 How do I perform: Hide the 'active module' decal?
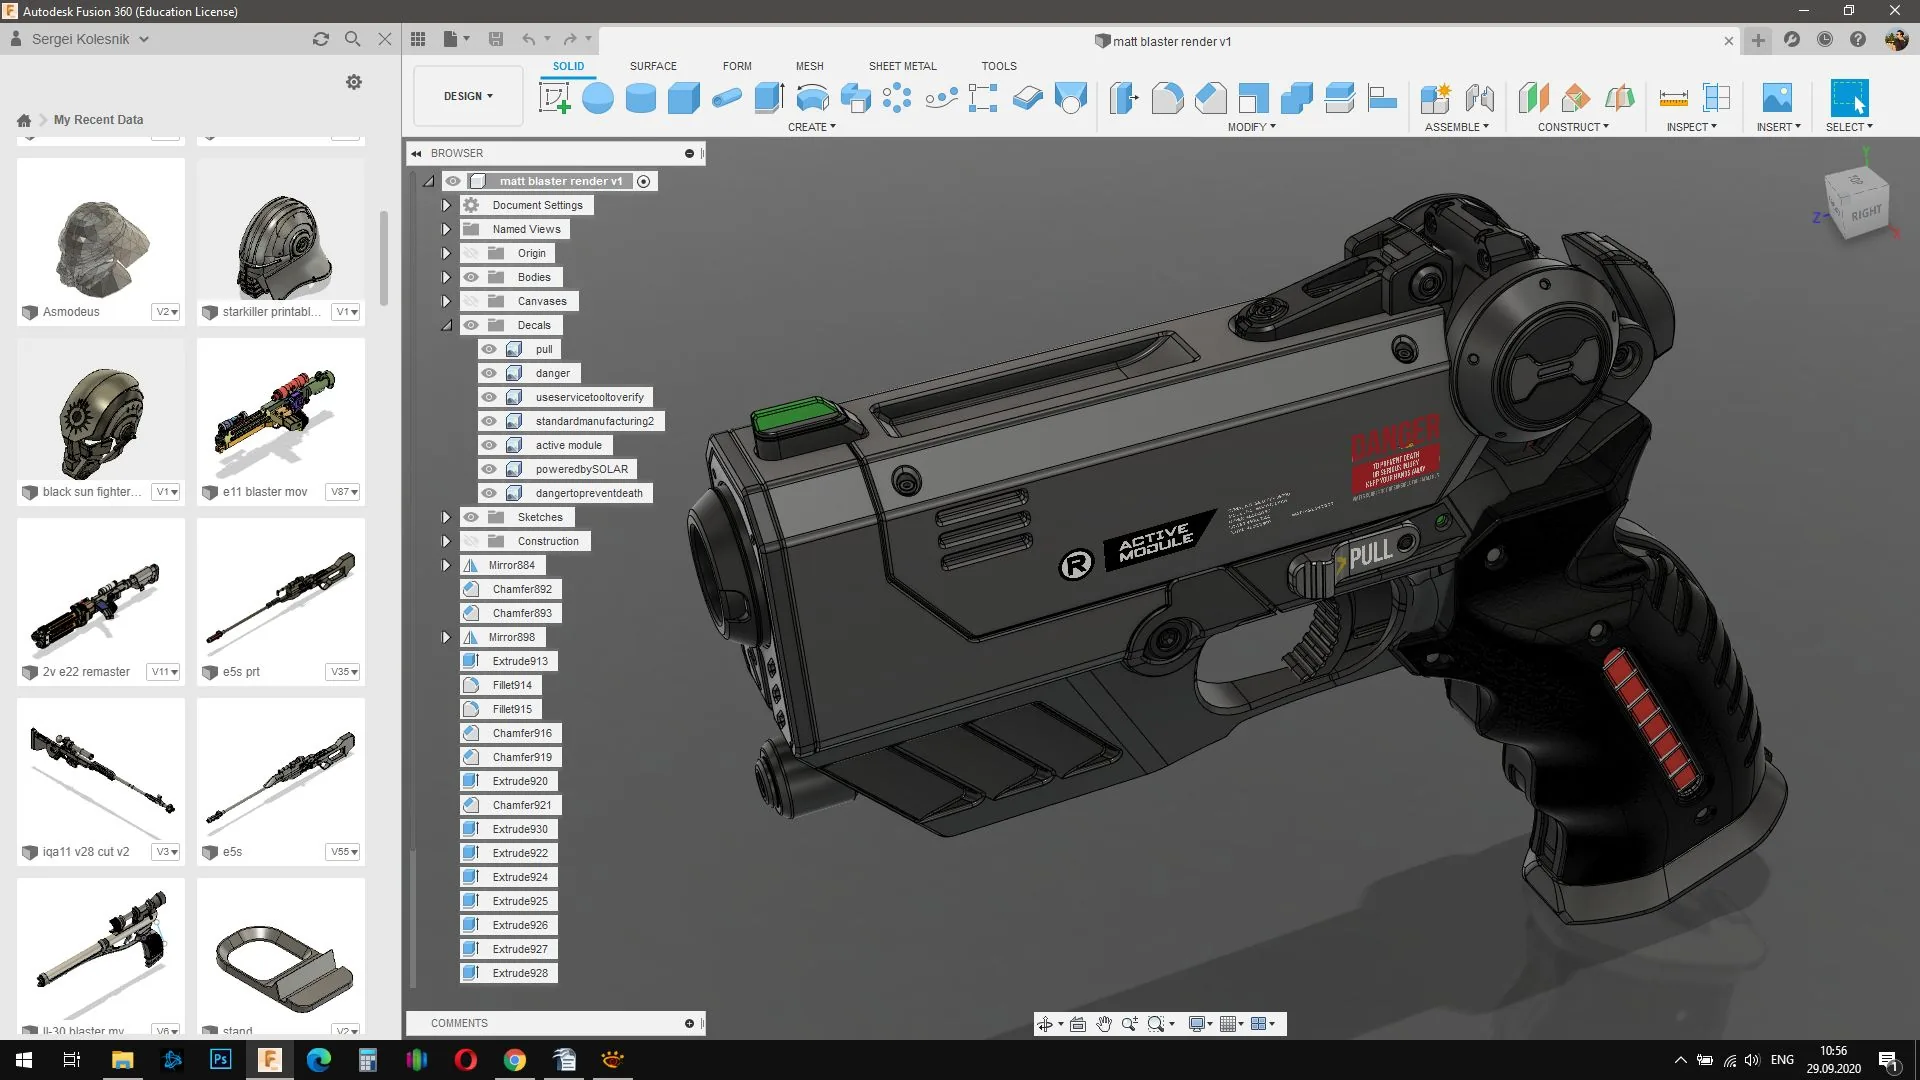[x=489, y=445]
